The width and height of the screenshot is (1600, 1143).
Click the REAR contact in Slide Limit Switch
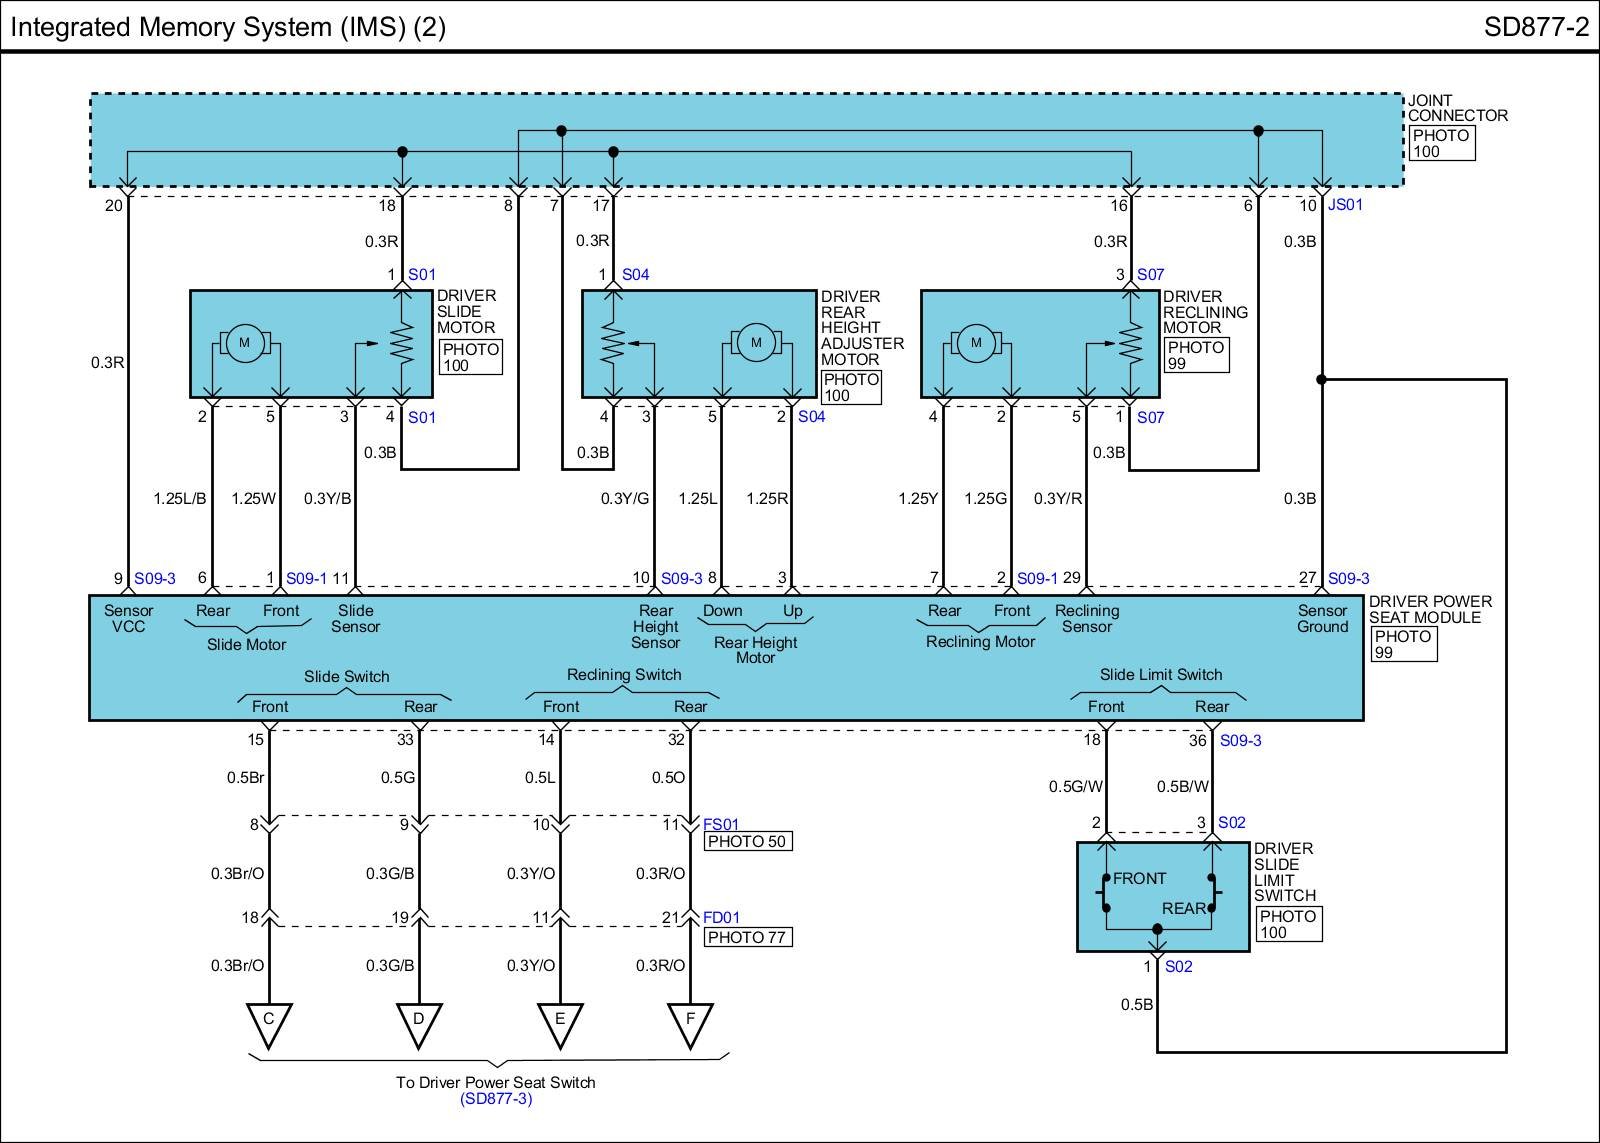click(x=1211, y=893)
